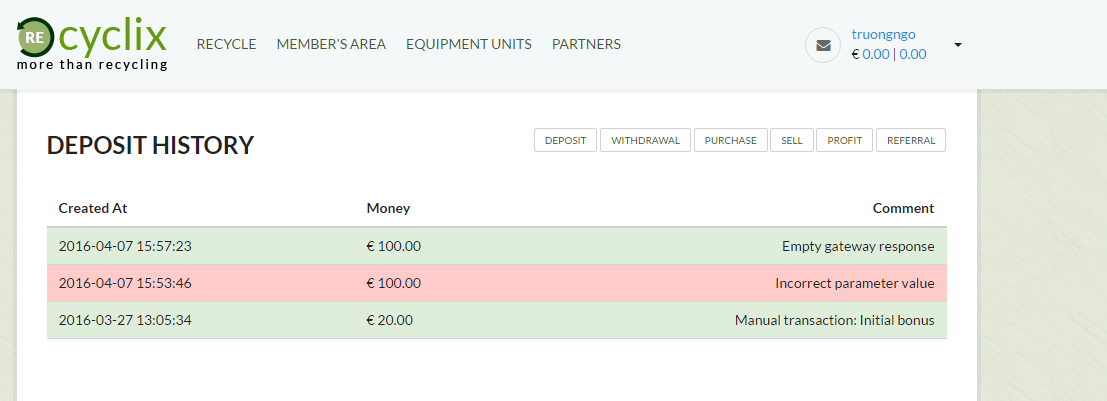Click the Created At column header

pos(93,209)
